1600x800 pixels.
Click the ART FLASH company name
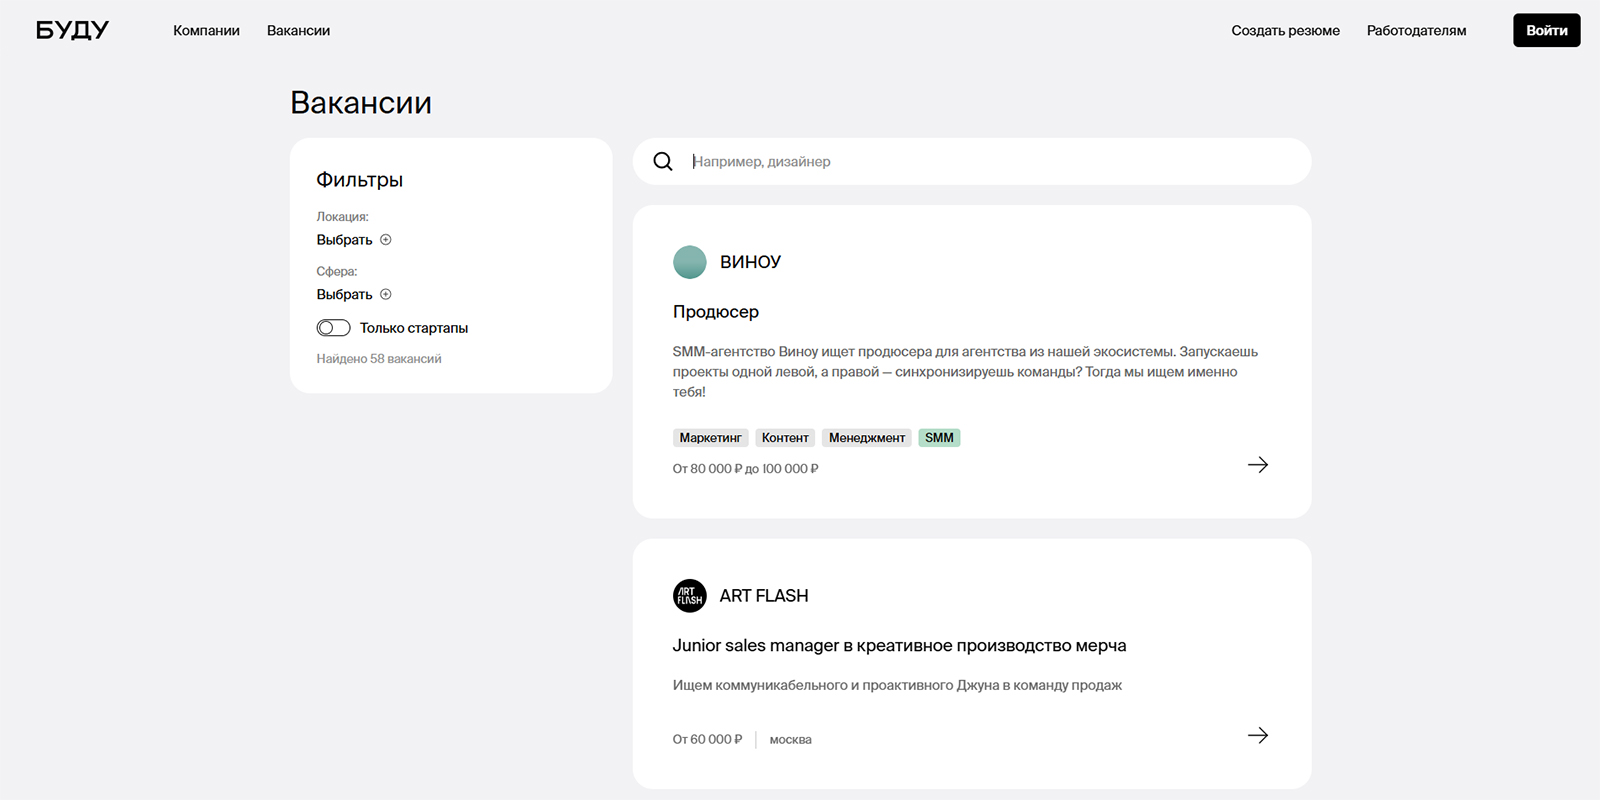click(764, 596)
